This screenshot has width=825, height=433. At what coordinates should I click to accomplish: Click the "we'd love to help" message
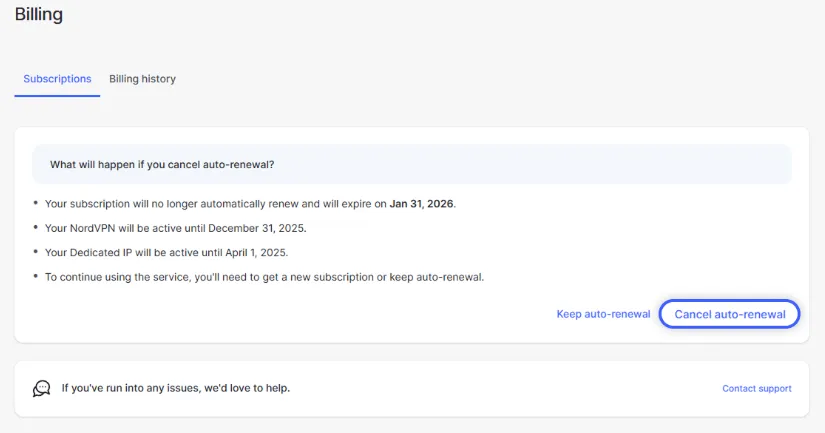coord(176,388)
